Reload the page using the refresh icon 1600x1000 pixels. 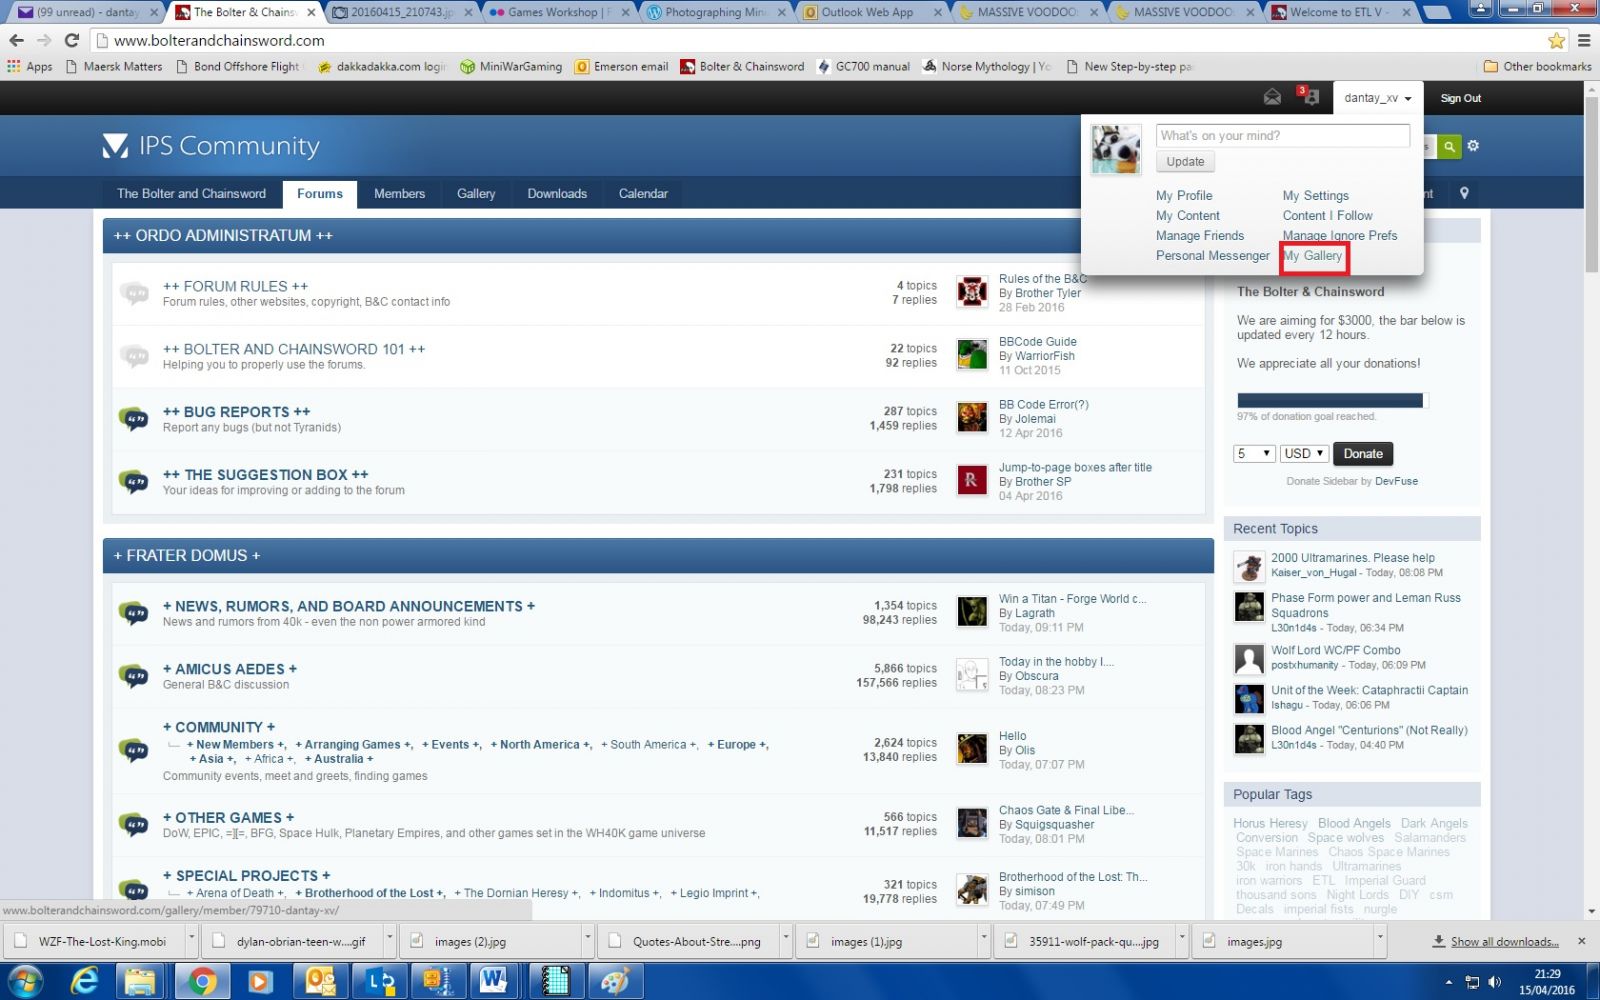point(71,41)
